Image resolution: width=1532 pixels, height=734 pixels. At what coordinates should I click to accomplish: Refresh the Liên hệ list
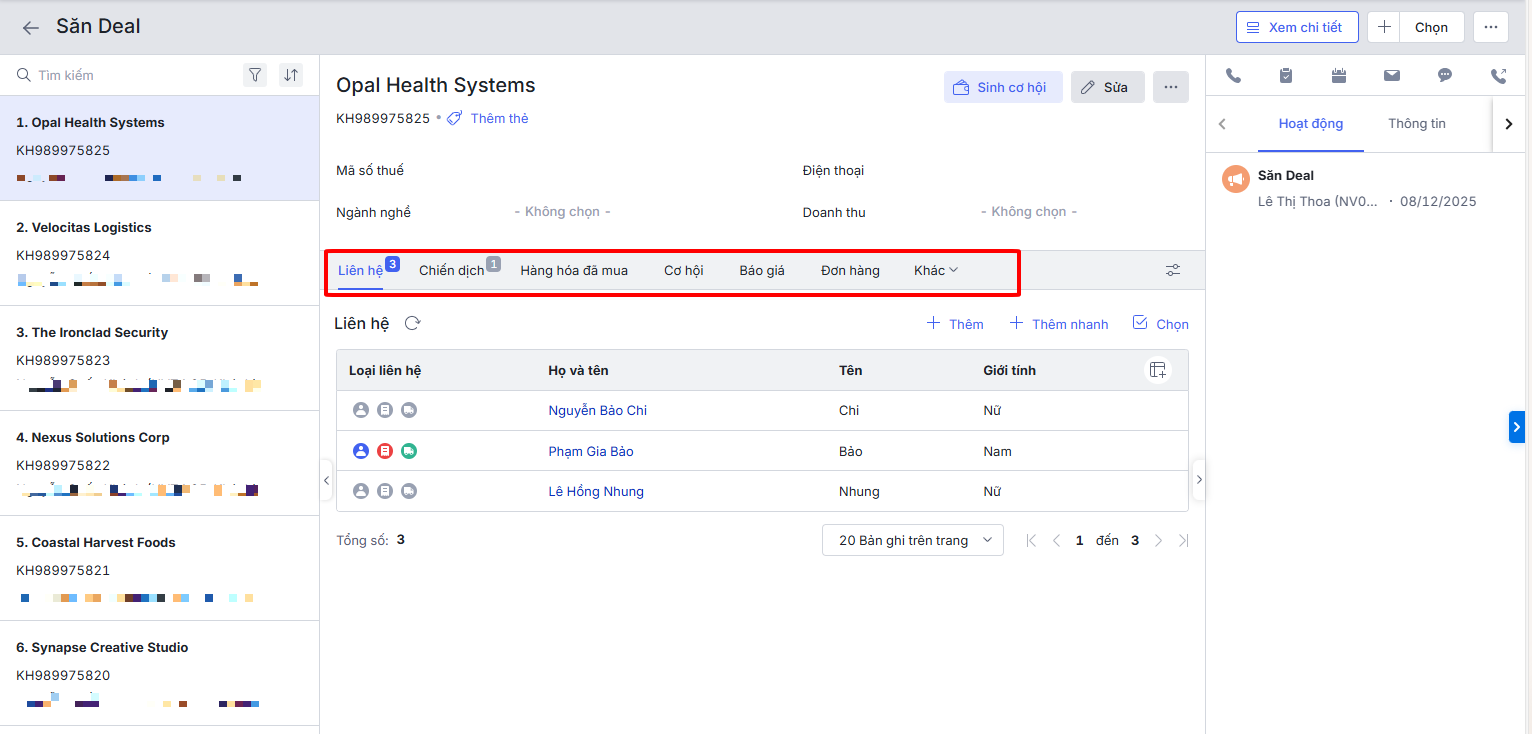[x=412, y=323]
